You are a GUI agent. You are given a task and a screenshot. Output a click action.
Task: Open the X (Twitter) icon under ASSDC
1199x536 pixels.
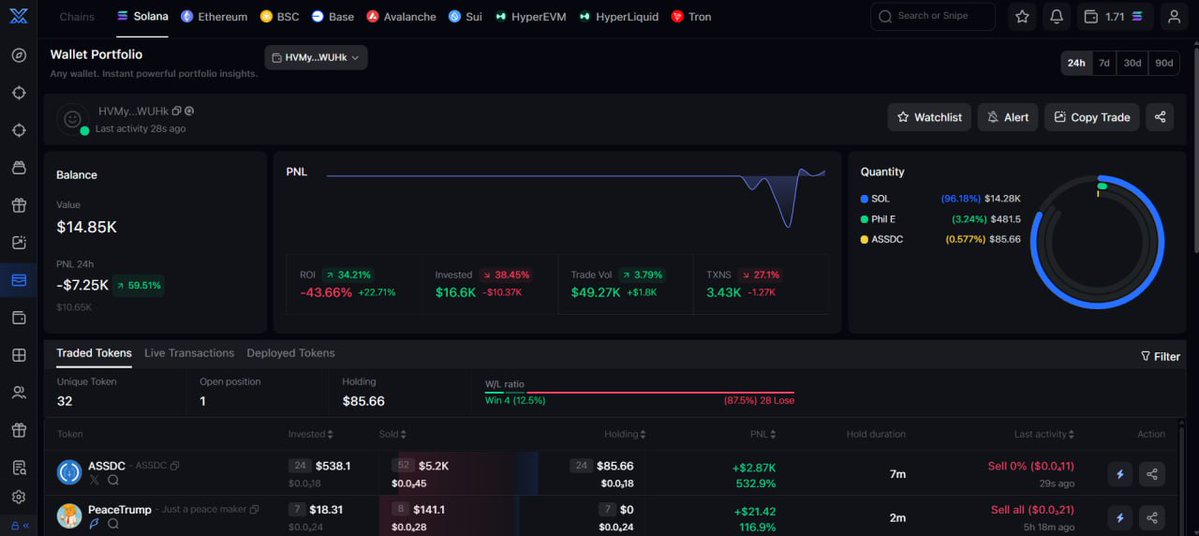94,480
